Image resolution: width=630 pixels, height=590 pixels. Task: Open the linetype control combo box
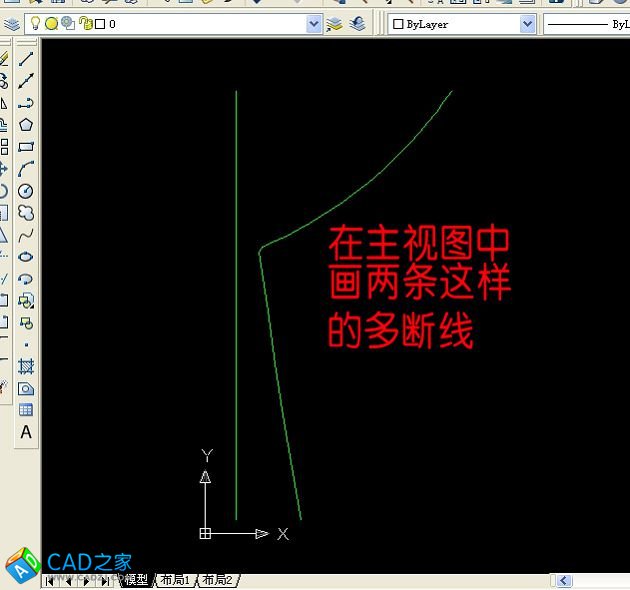point(587,25)
